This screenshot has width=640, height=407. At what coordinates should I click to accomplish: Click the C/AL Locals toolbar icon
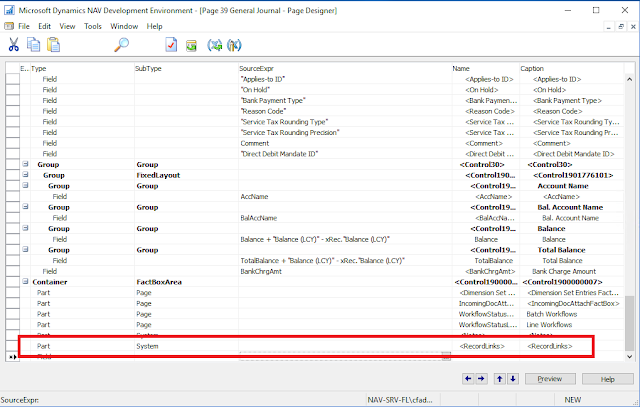point(234,45)
